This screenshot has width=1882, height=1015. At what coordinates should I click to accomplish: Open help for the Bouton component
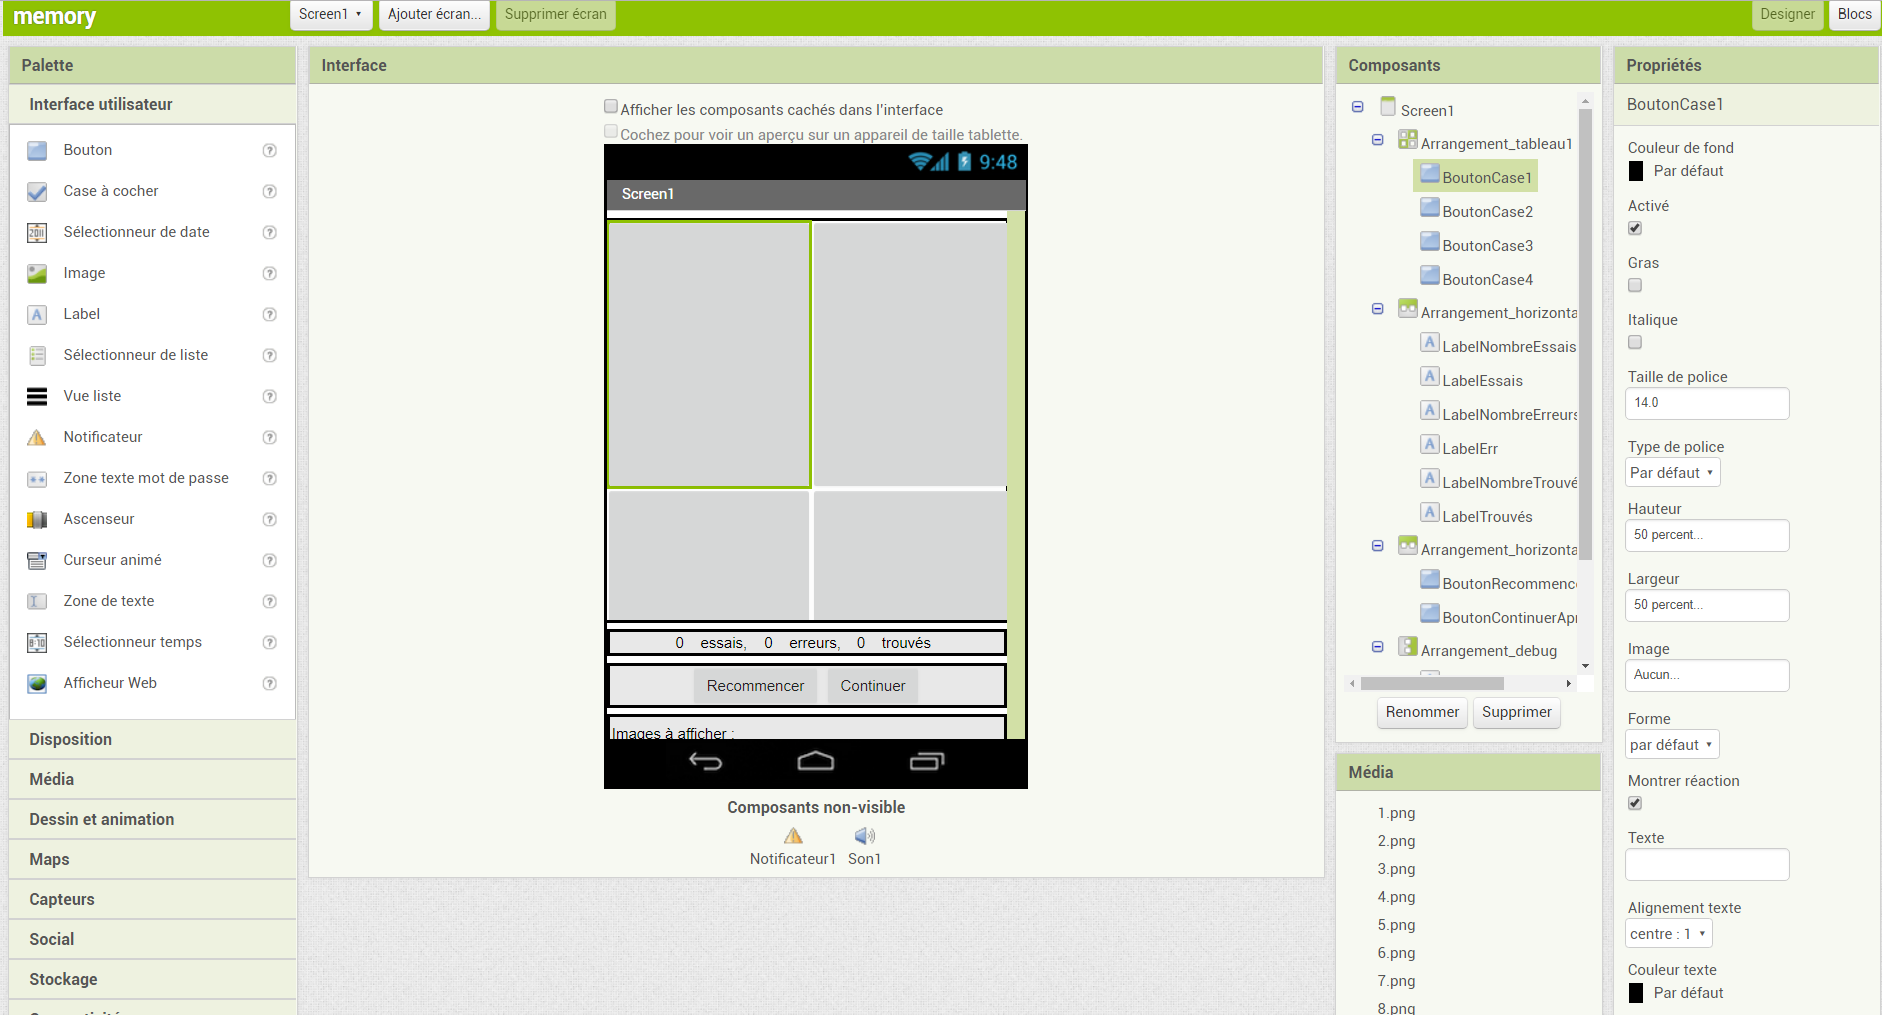click(269, 151)
